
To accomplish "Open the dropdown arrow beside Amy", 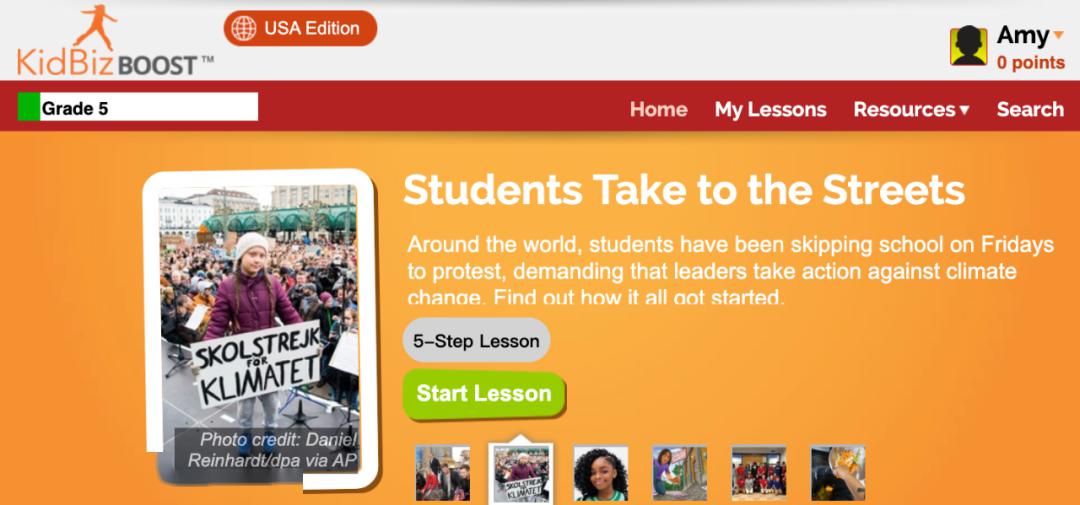I will click(x=1059, y=34).
